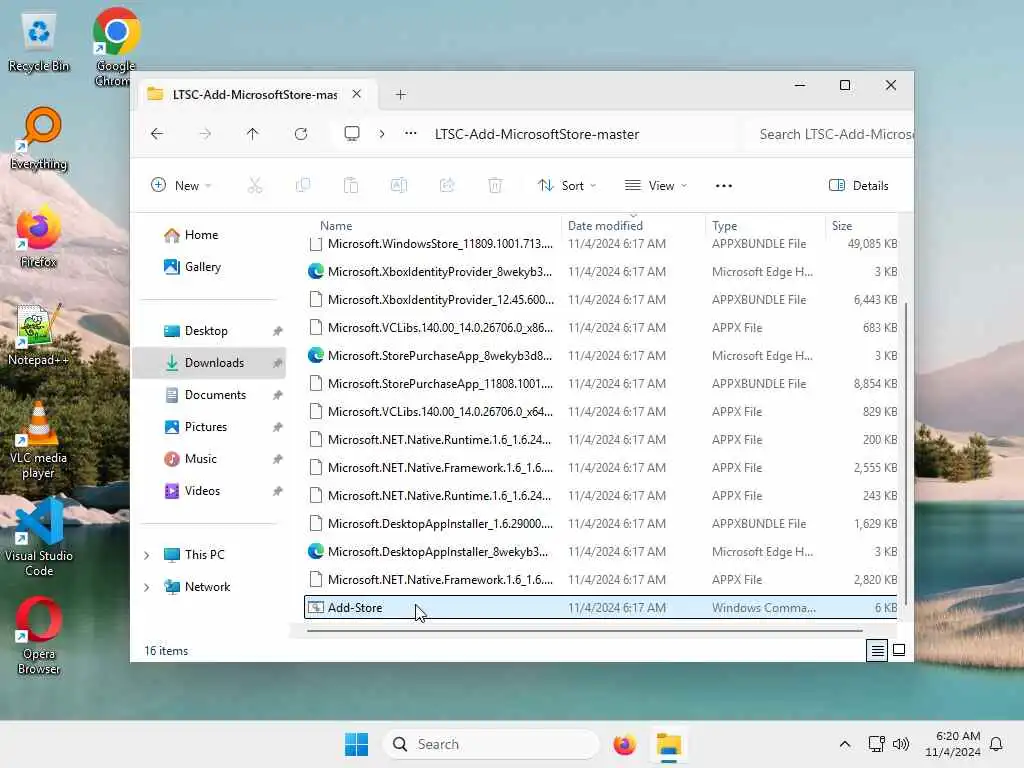Open Desktop in navigation pane

[206, 330]
